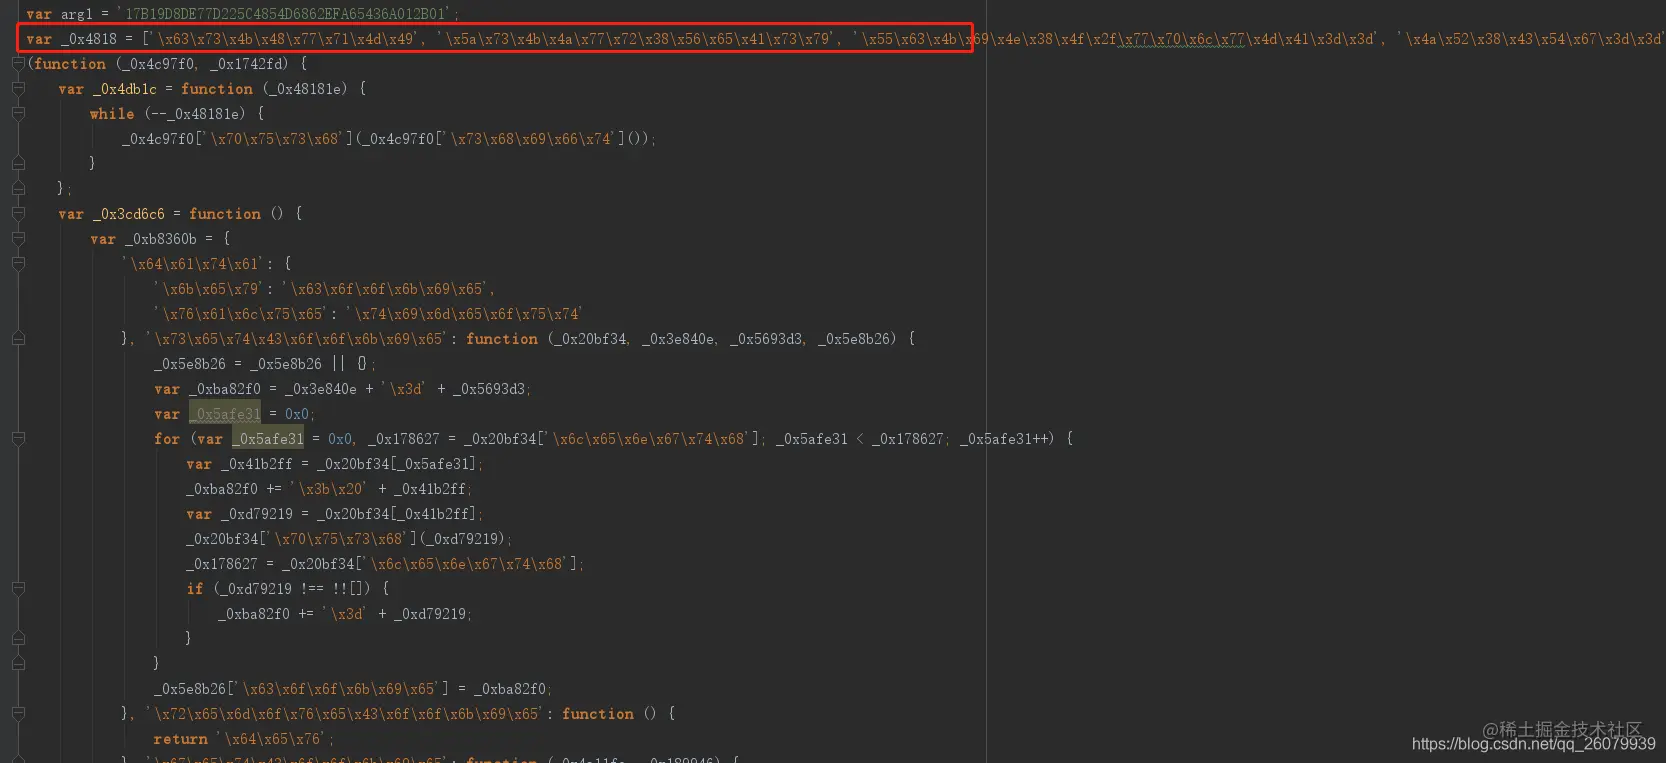Click the _0x4db1c variable declaration
Viewport: 1666px width, 763px height.
(124, 89)
